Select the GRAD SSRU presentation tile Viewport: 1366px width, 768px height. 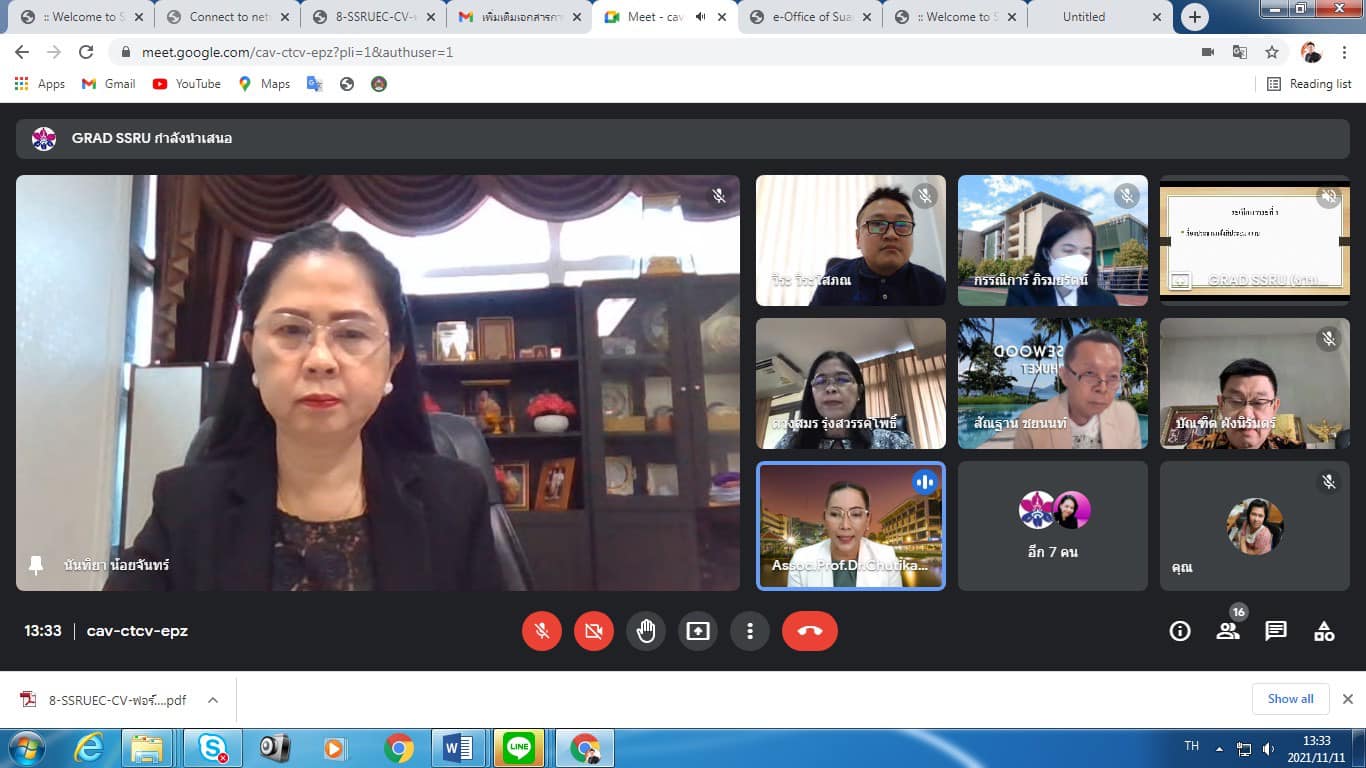tap(1254, 240)
